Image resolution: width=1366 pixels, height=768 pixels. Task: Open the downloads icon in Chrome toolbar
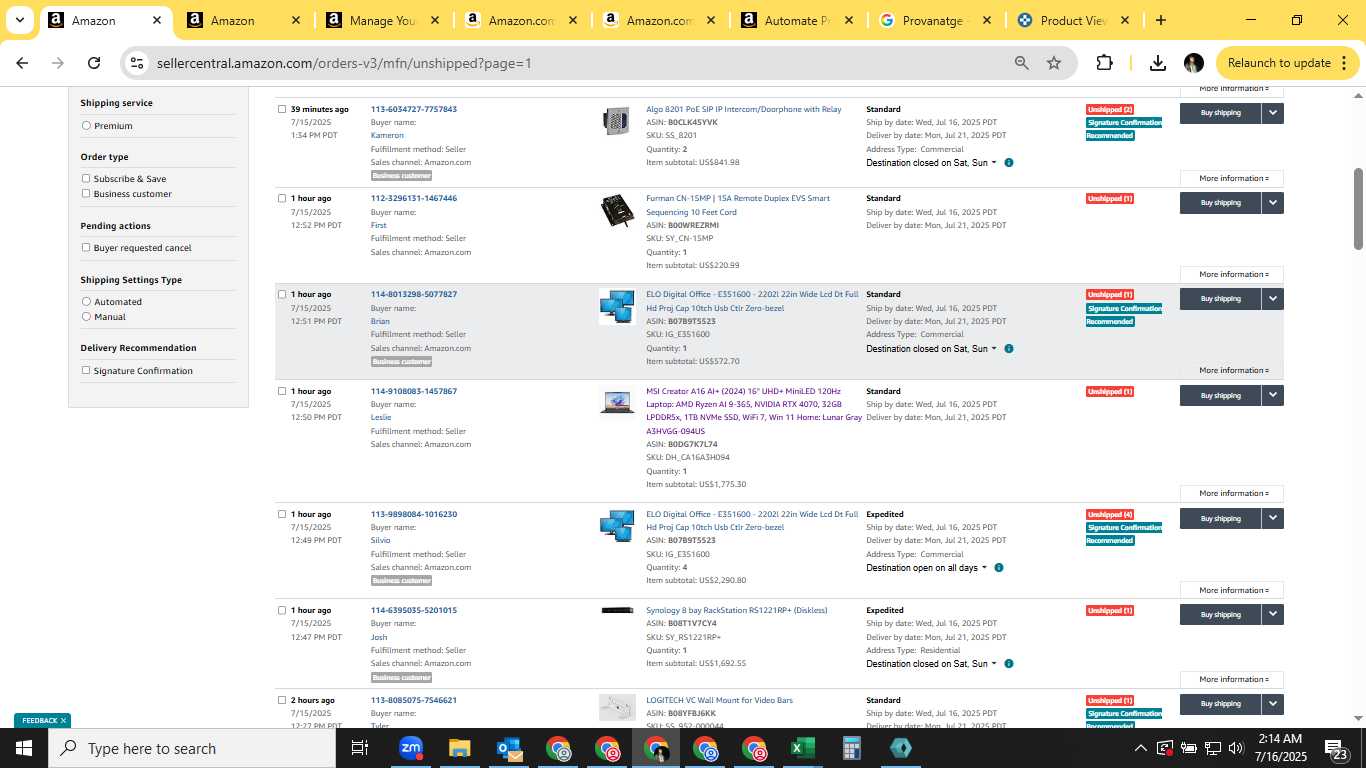click(x=1158, y=63)
